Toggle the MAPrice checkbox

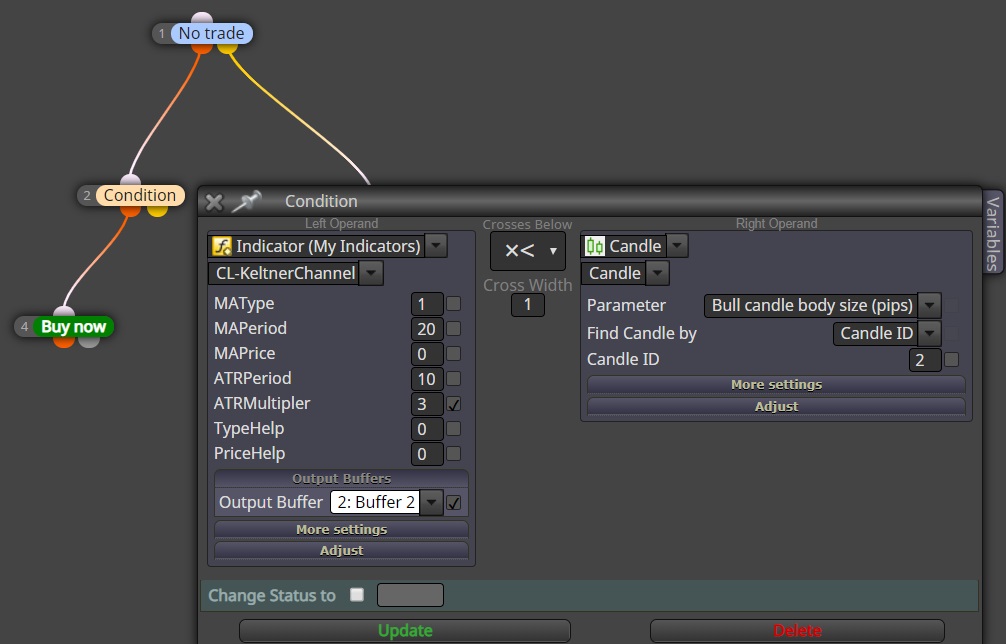[454, 353]
